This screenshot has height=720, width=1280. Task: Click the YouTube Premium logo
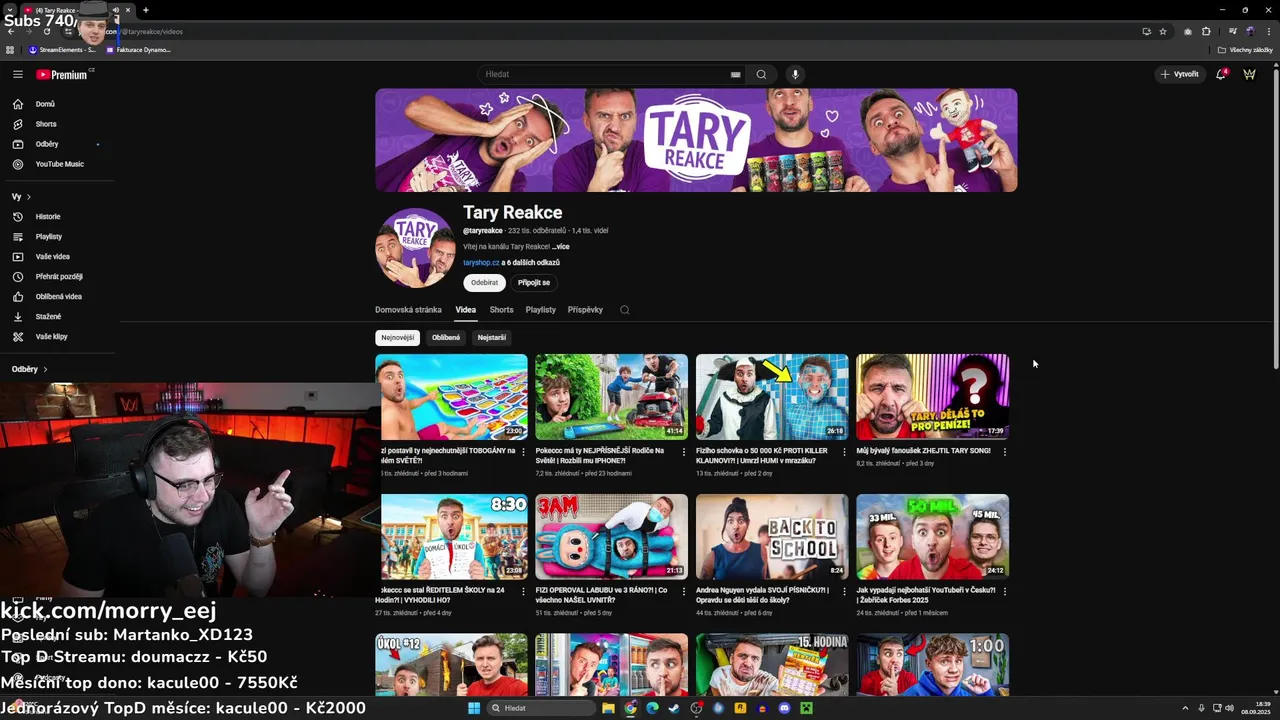(x=62, y=74)
